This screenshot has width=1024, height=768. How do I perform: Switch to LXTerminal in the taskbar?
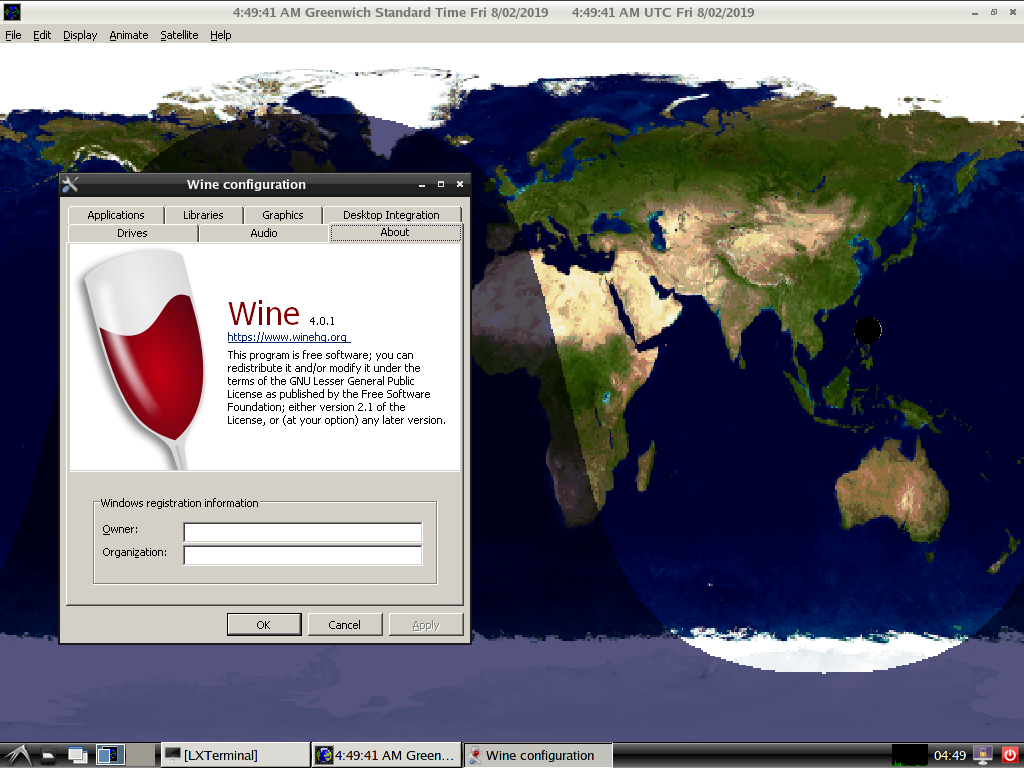pyautogui.click(x=234, y=755)
